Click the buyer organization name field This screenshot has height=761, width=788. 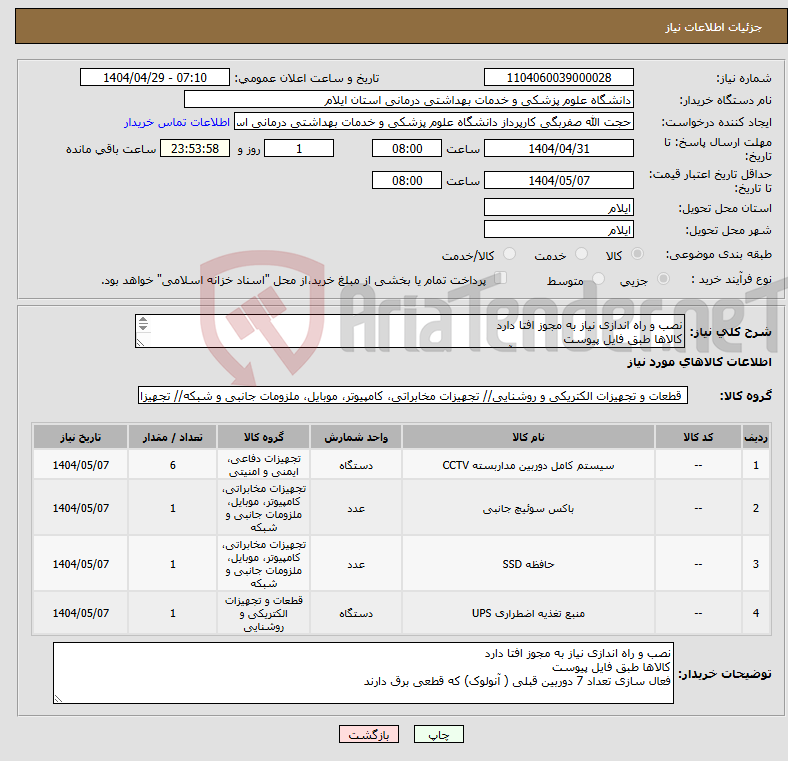(x=409, y=100)
